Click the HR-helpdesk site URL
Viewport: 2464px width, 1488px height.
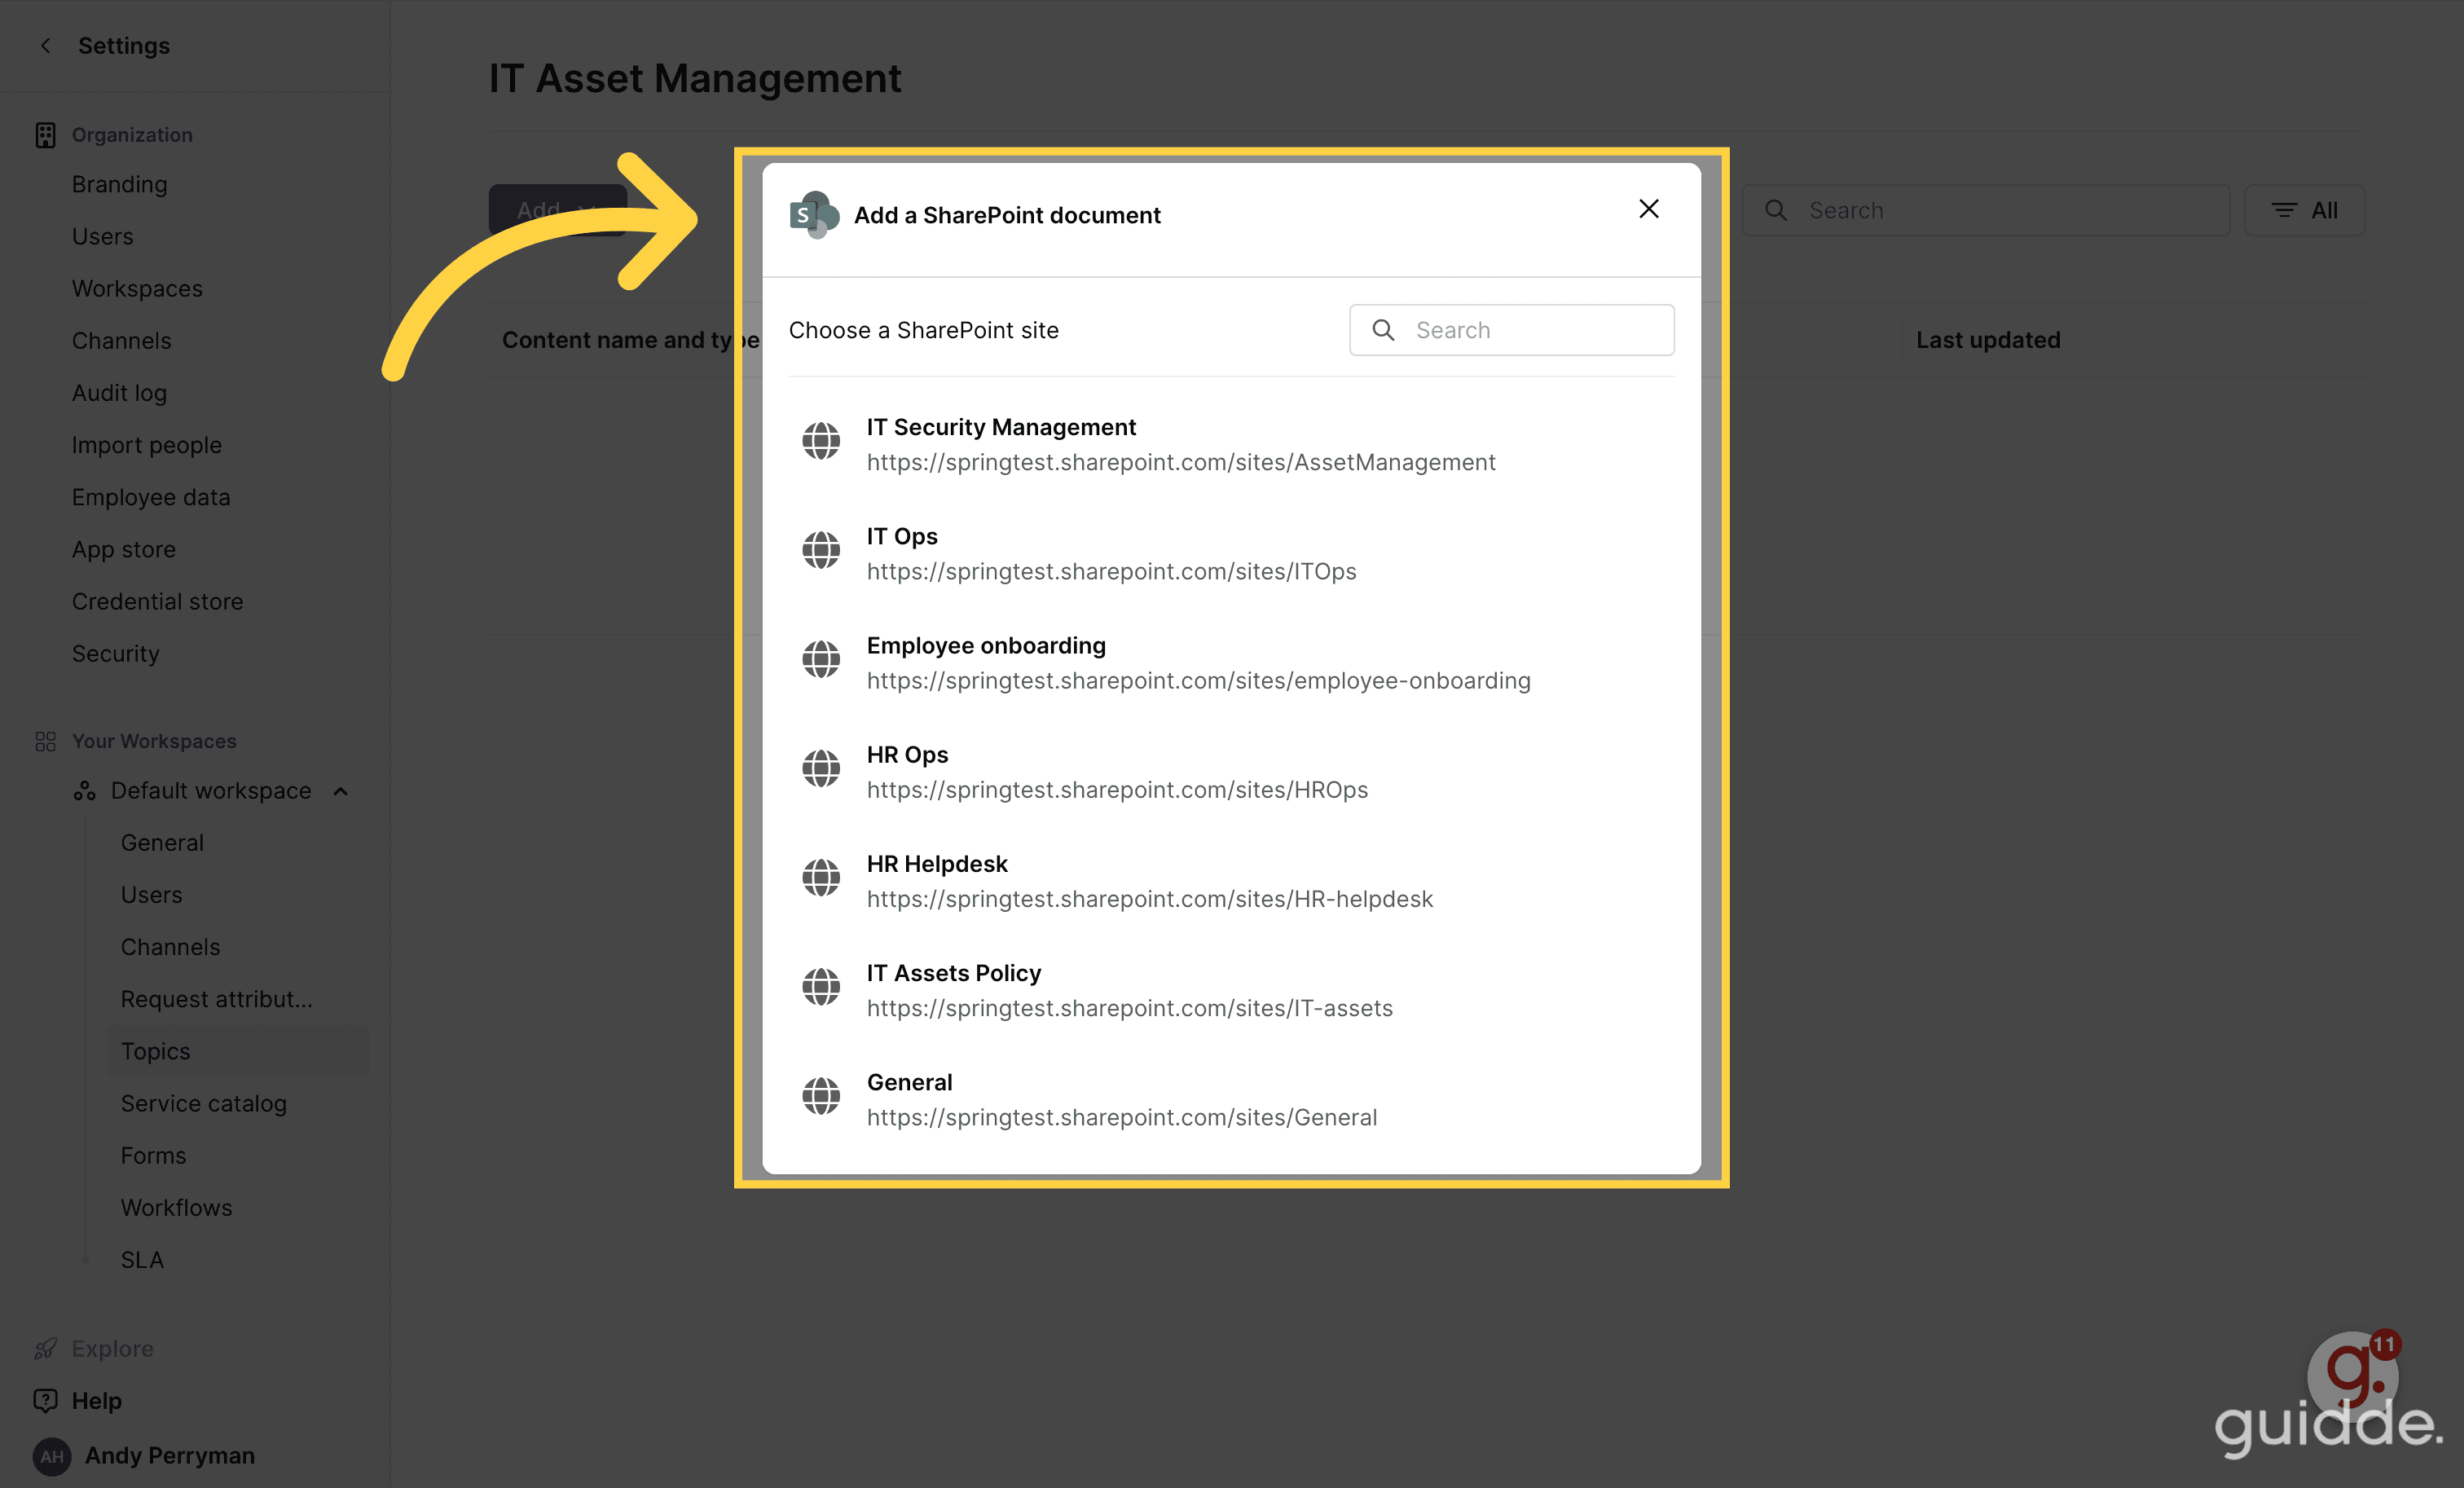tap(1150, 898)
